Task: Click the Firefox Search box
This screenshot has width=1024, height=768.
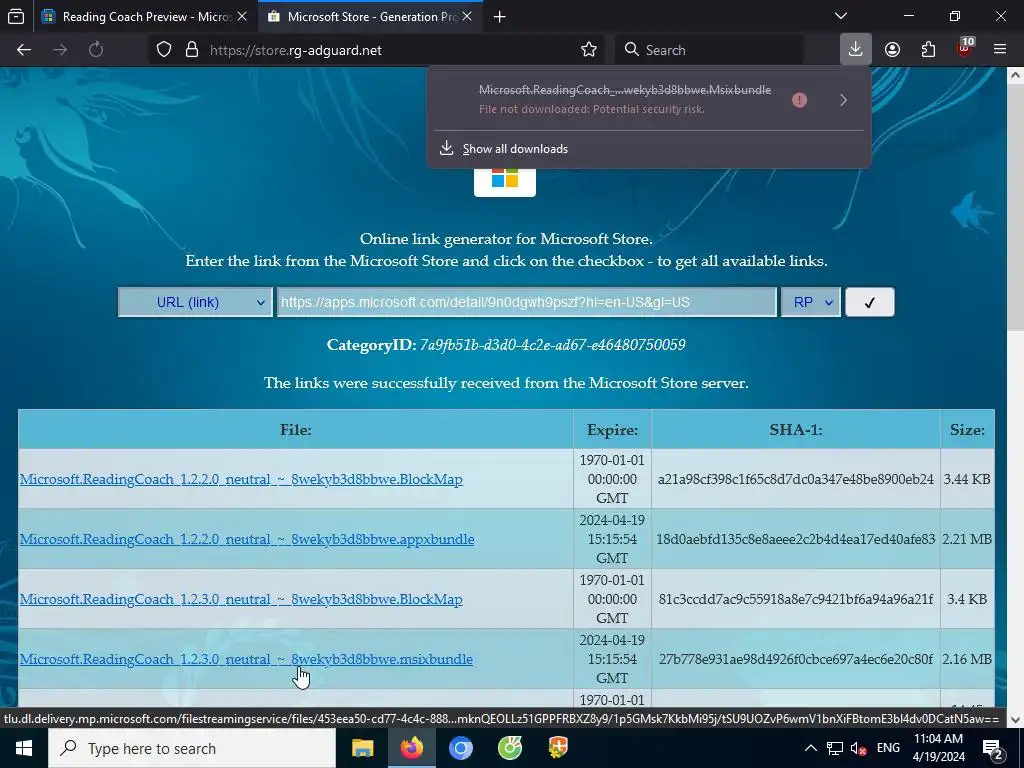Action: tap(709, 50)
